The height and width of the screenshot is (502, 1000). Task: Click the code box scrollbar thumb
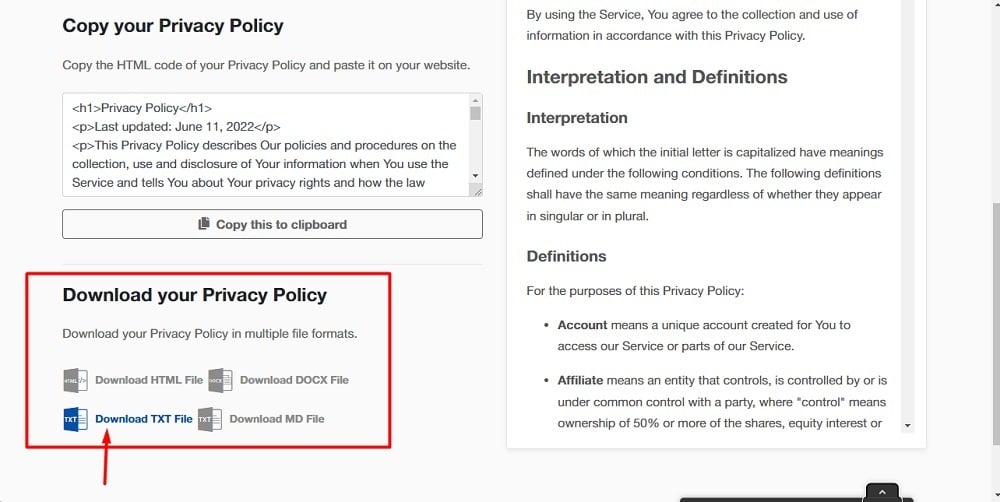coord(475,113)
